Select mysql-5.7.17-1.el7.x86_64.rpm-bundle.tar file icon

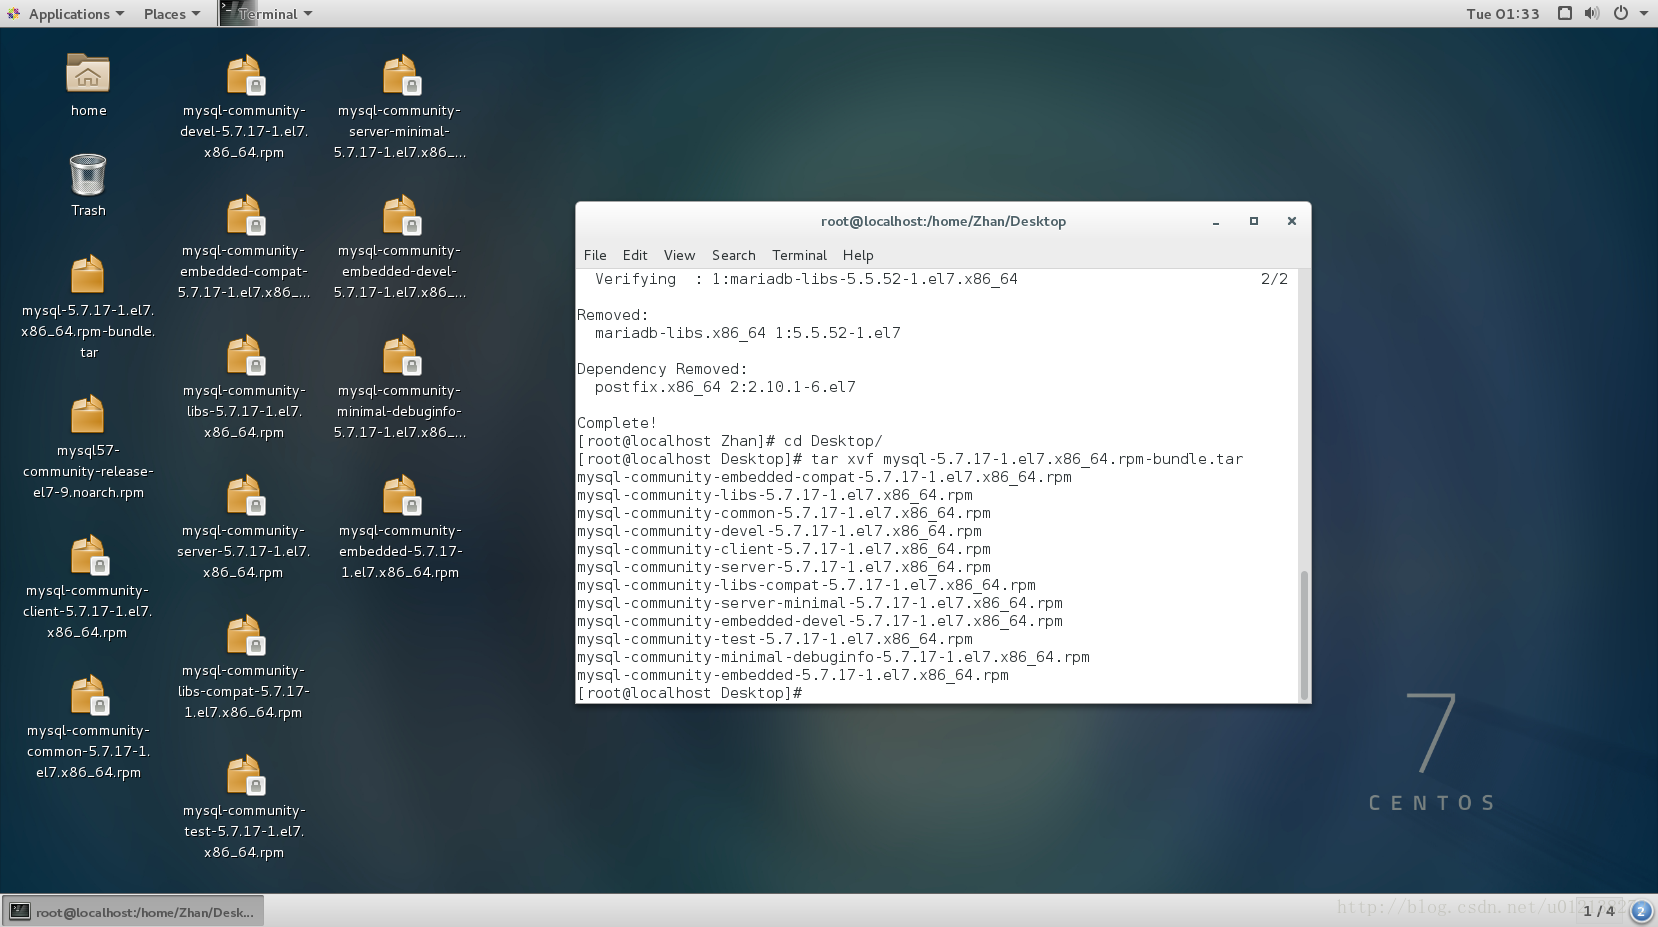tap(88, 275)
